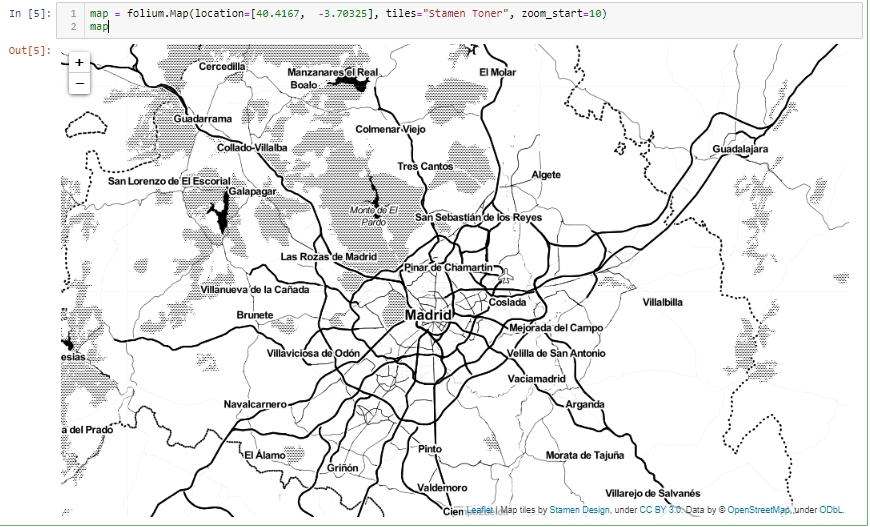Click the Guadalajara label on the map
The height and width of the screenshot is (527, 870).
[x=740, y=149]
